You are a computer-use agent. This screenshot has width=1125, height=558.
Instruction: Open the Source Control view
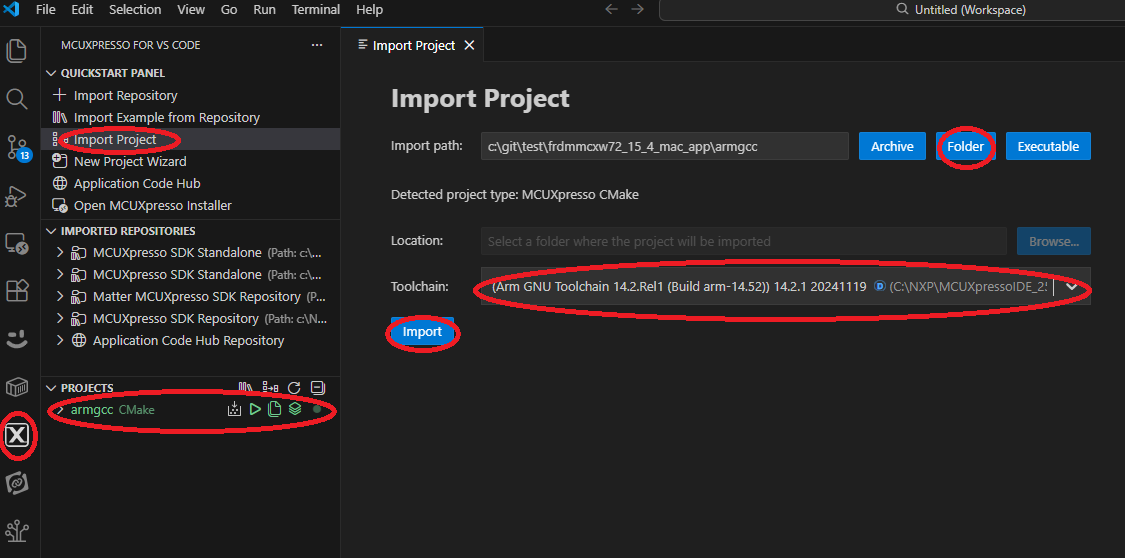pos(17,147)
